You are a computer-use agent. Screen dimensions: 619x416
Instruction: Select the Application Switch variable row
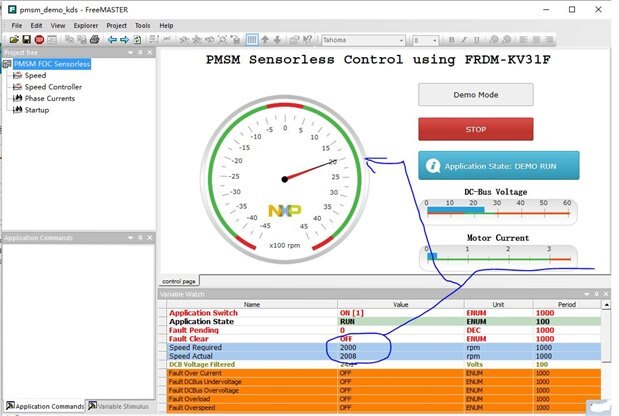pos(384,313)
